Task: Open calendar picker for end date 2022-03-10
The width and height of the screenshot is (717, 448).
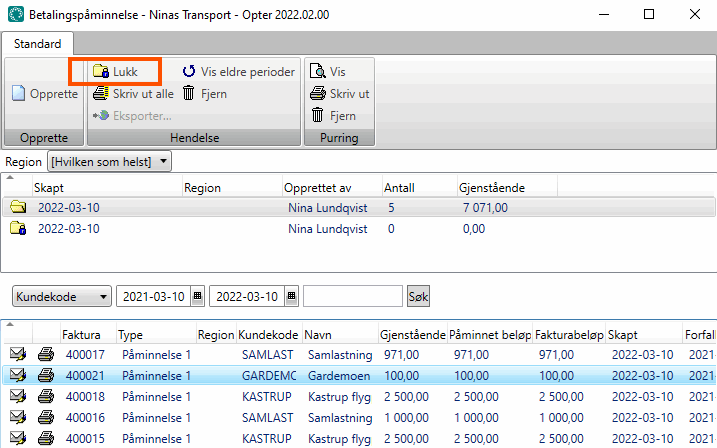Action: pyautogui.click(x=291, y=297)
